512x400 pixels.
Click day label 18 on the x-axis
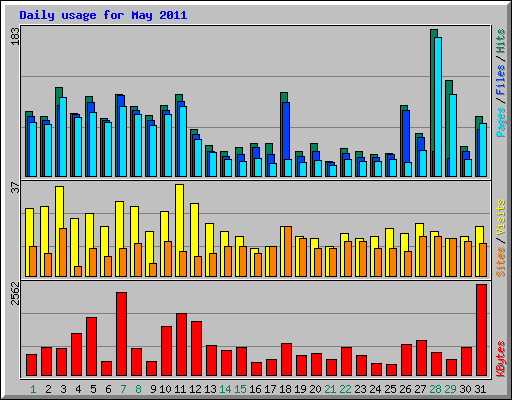point(285,389)
